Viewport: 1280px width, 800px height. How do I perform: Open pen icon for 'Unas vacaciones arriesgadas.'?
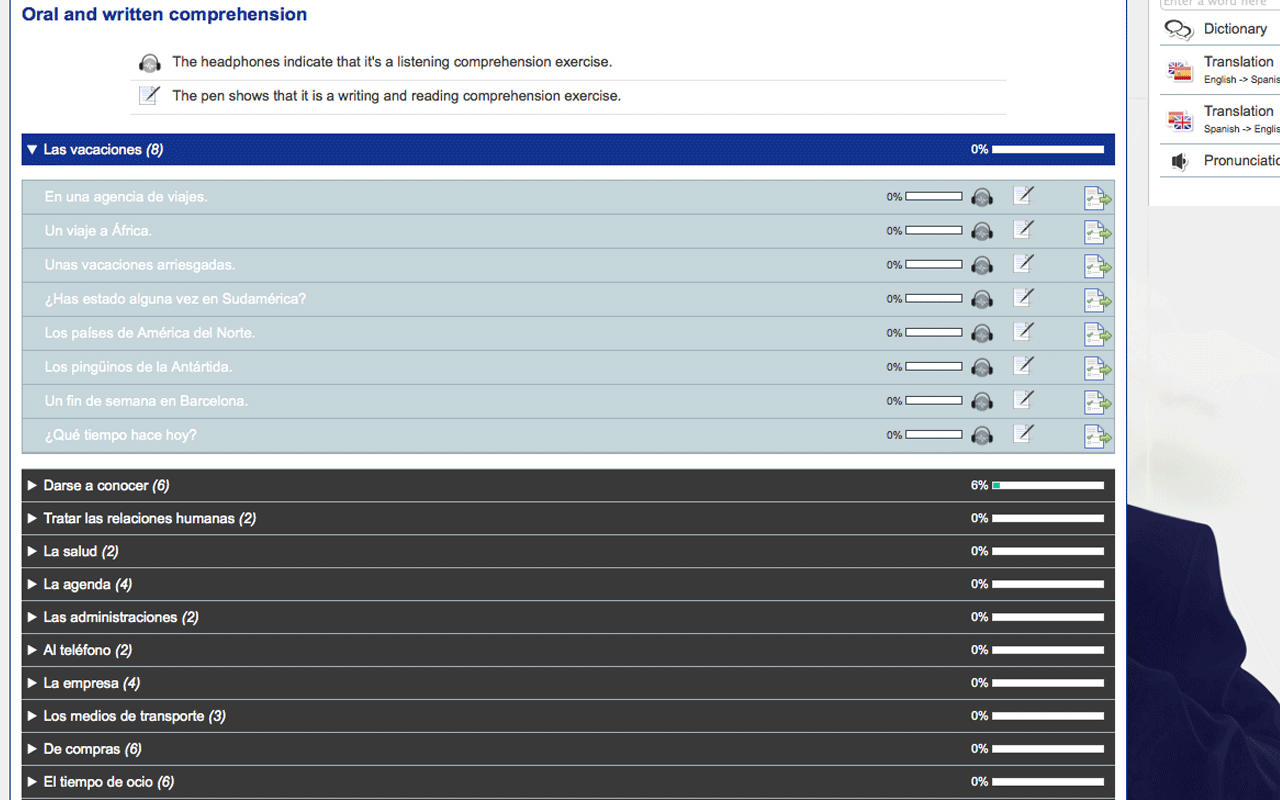1023,264
